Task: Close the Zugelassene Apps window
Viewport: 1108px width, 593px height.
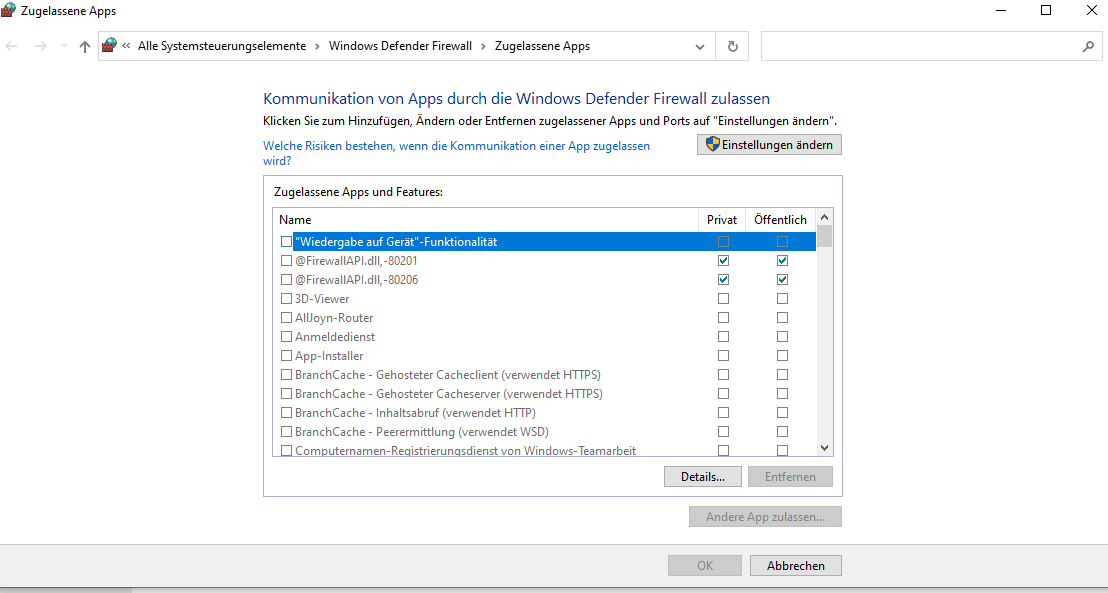Action: [x=1091, y=11]
